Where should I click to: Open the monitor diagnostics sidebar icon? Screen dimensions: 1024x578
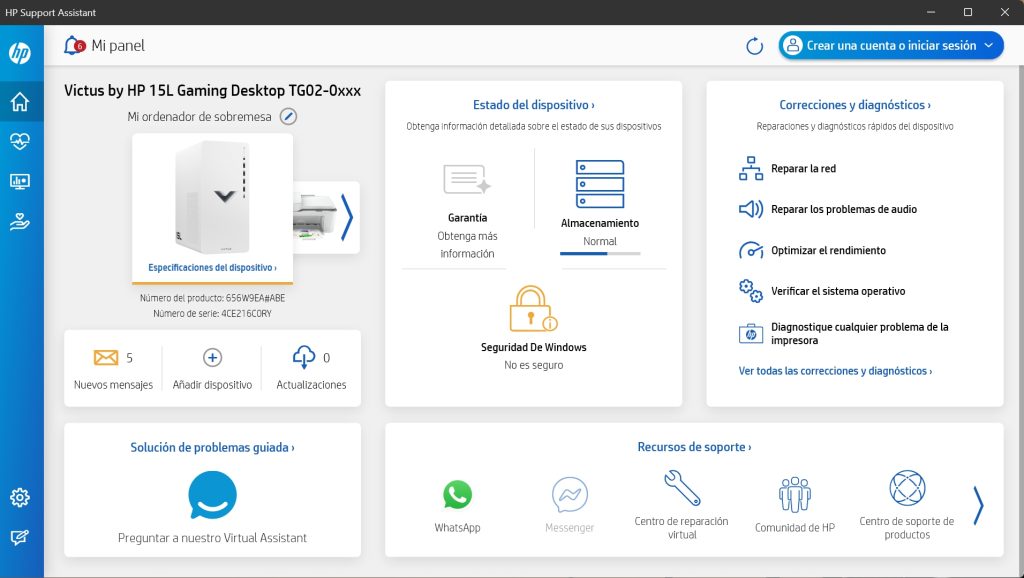pyautogui.click(x=20, y=182)
